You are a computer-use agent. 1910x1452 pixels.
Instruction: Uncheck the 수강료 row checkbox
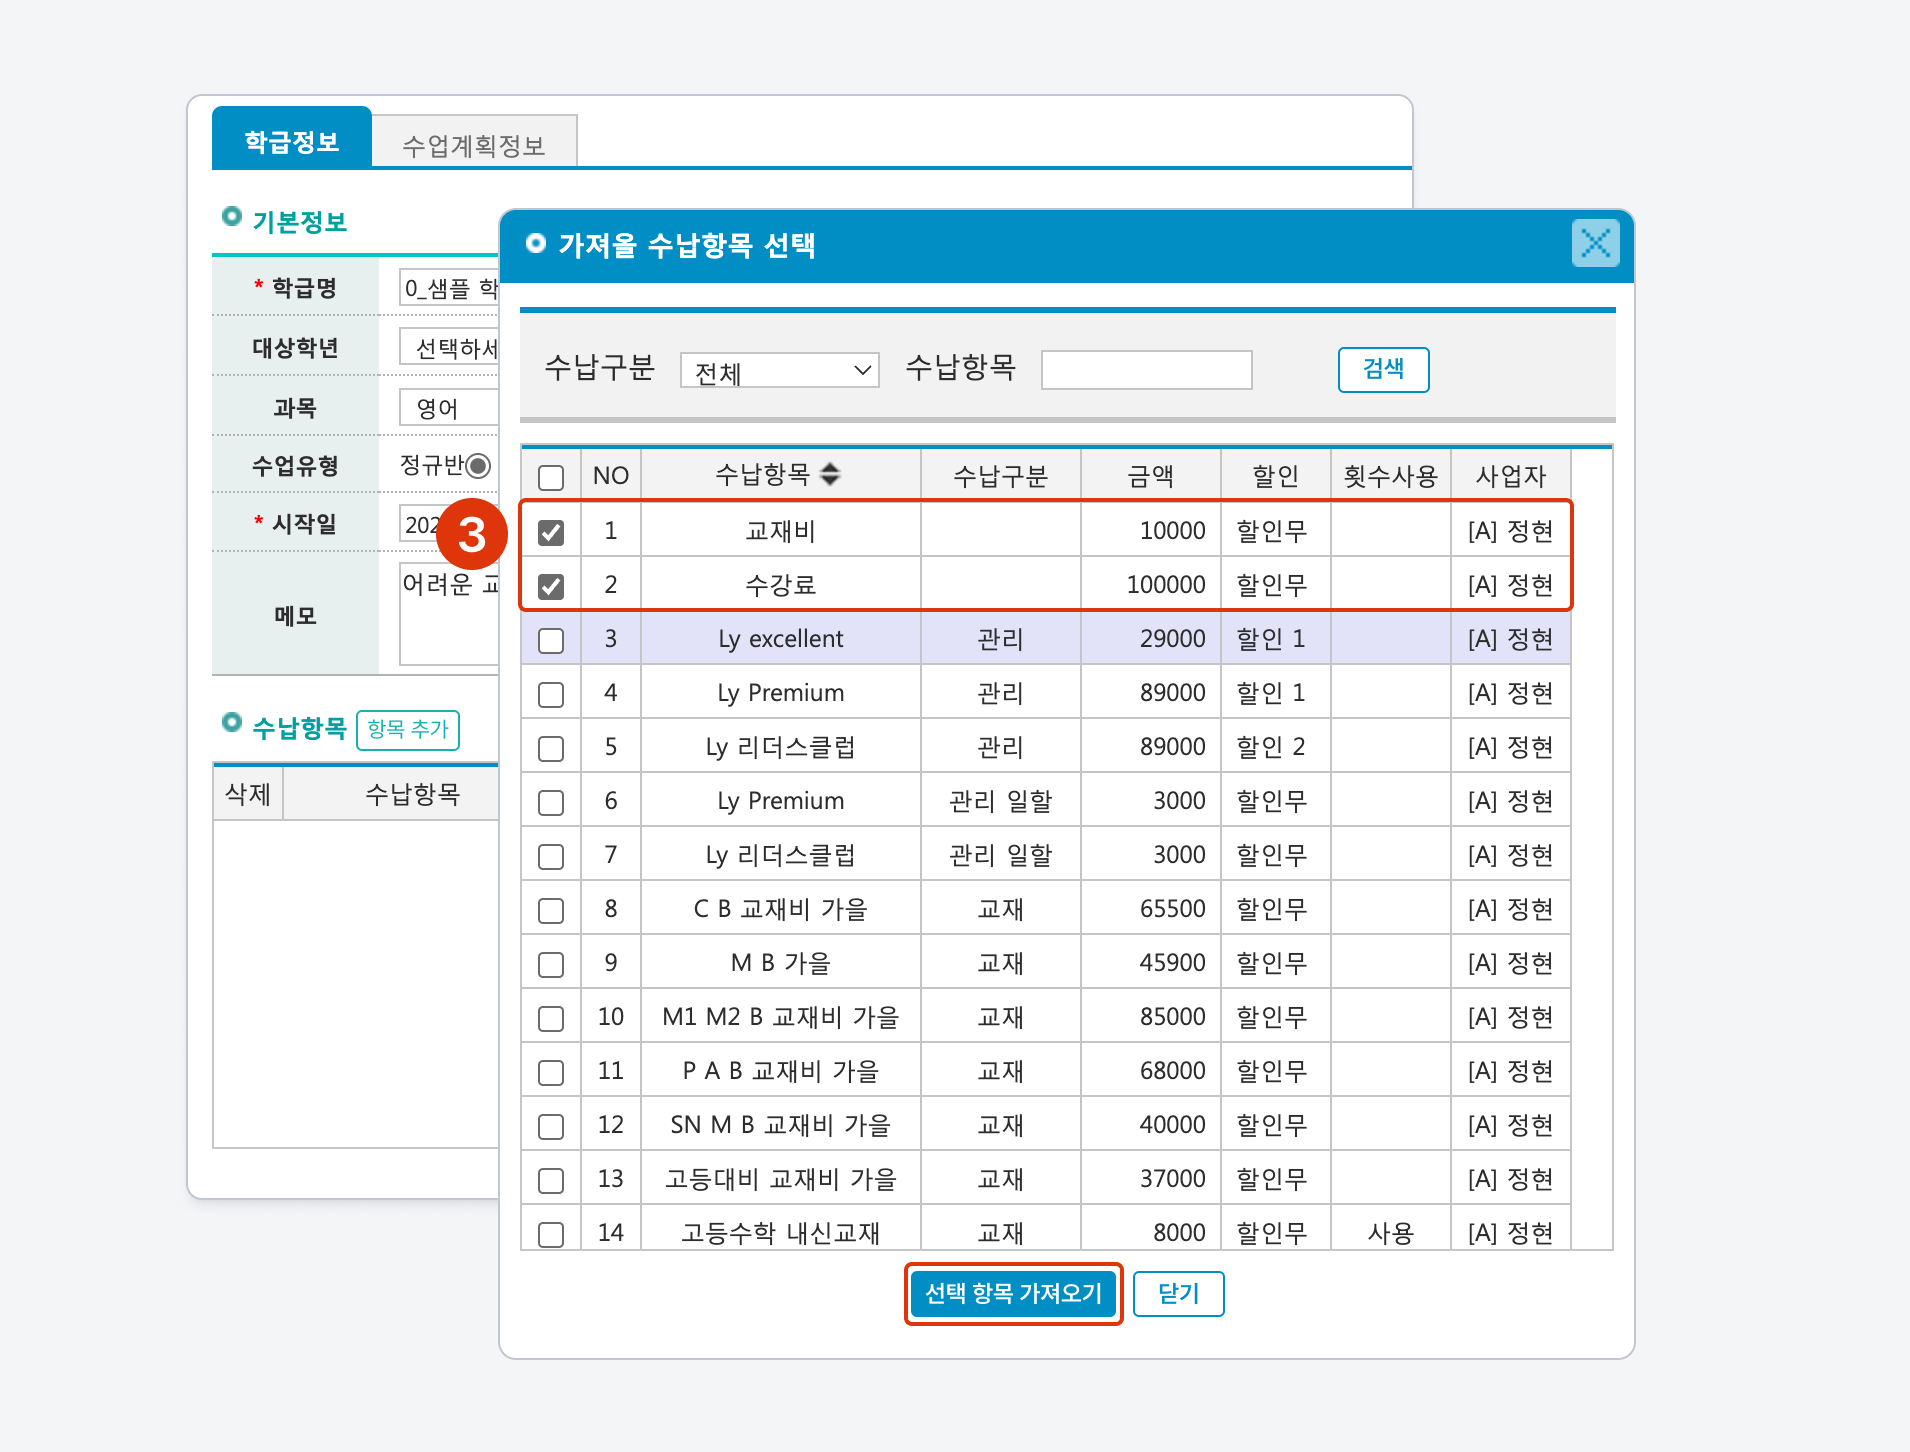click(x=551, y=586)
